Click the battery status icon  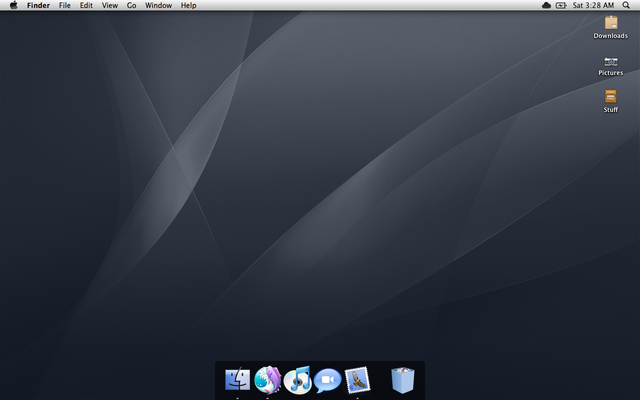(561, 5)
